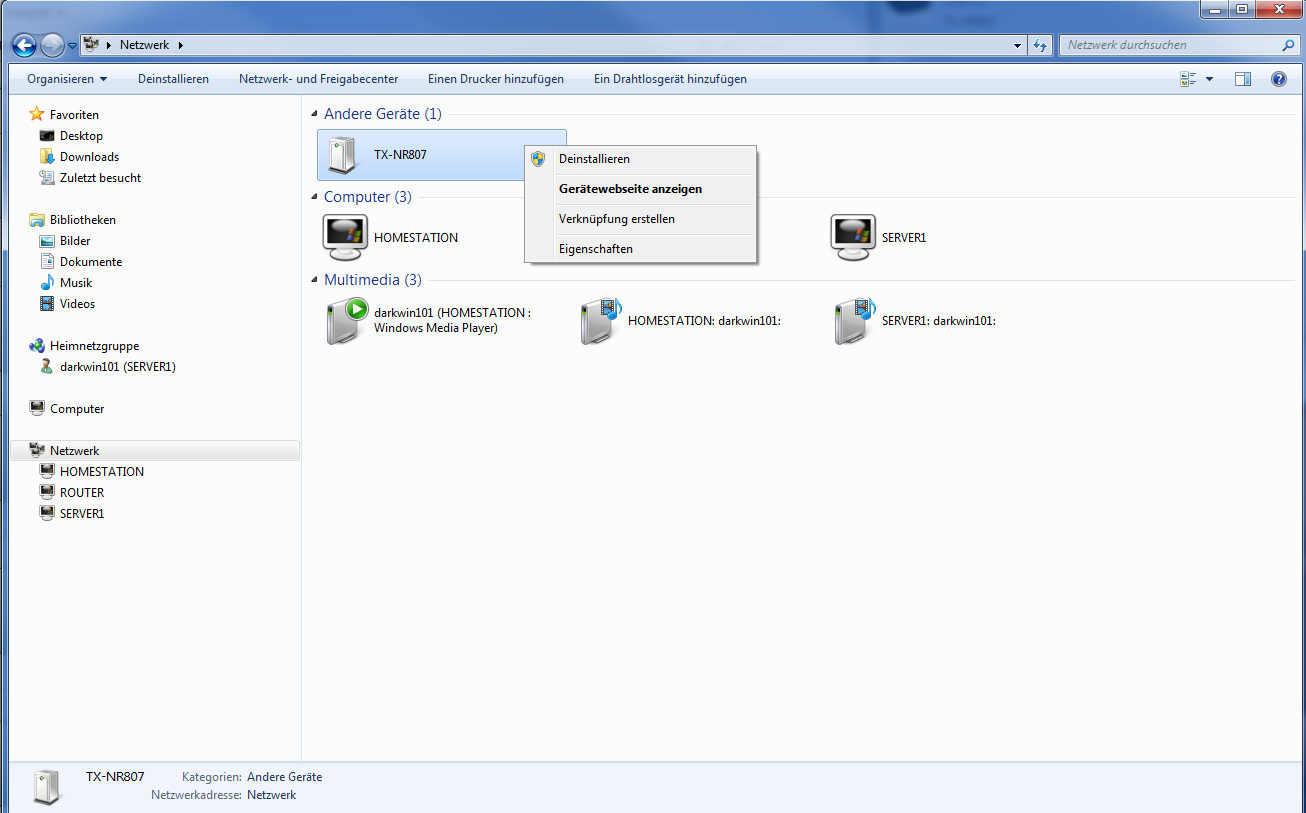The width and height of the screenshot is (1306, 813).
Task: Click Verknüpfung erstellen in context menu
Action: (616, 219)
